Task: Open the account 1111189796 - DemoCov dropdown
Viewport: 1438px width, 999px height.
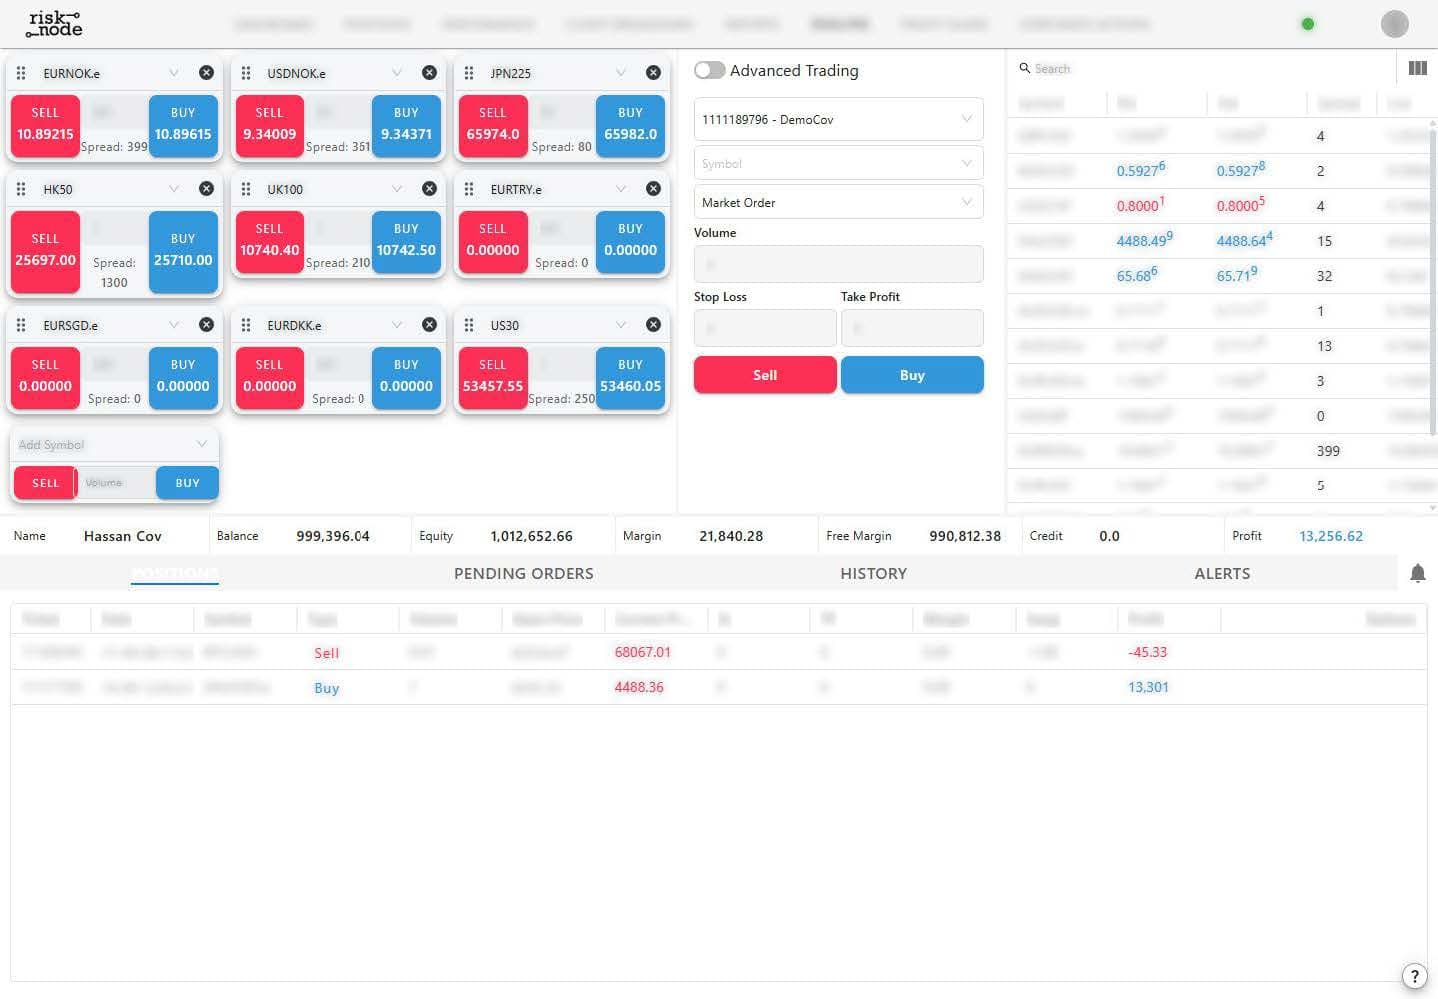Action: point(838,119)
